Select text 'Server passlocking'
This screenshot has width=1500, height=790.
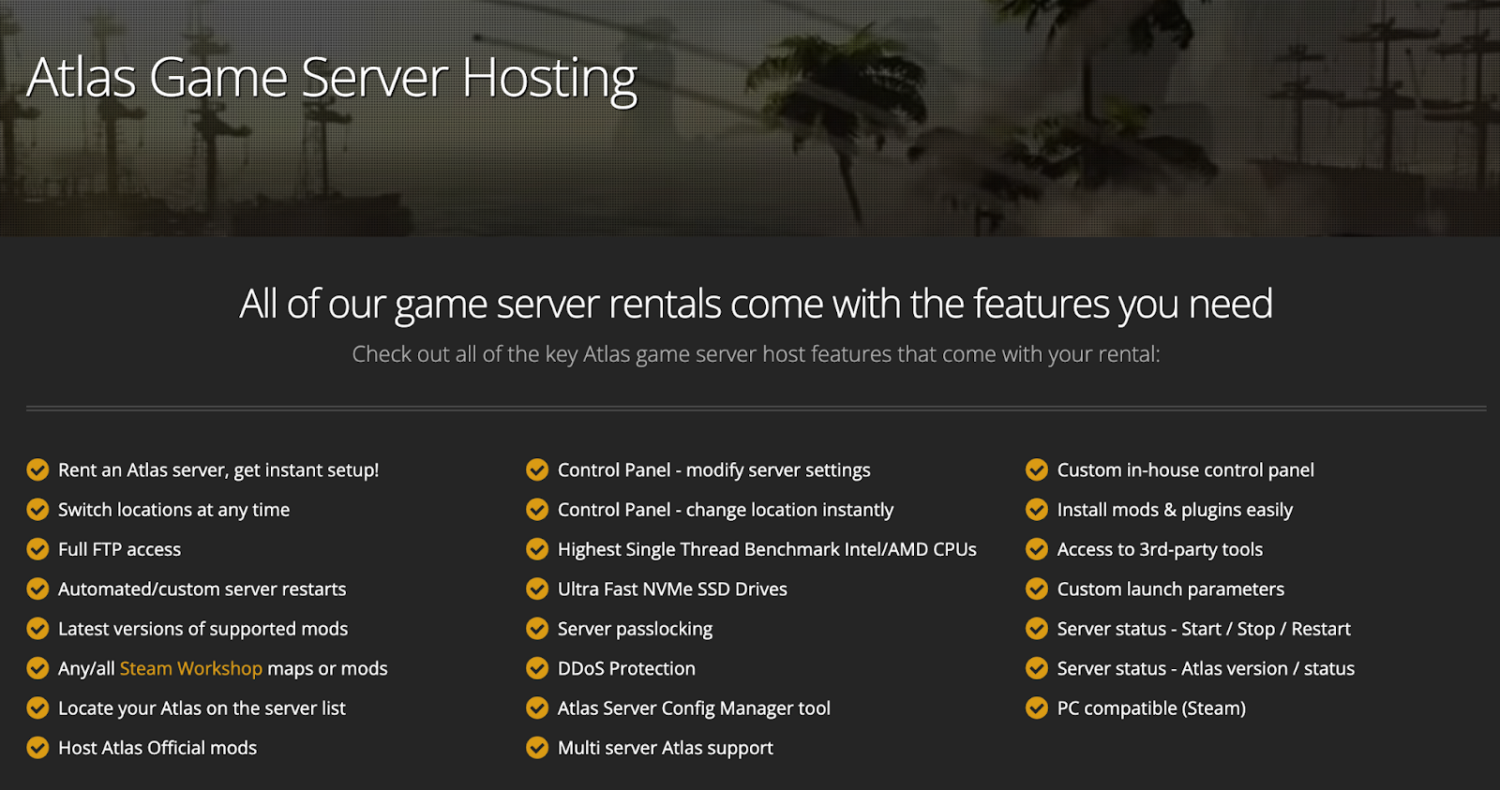pyautogui.click(x=635, y=629)
